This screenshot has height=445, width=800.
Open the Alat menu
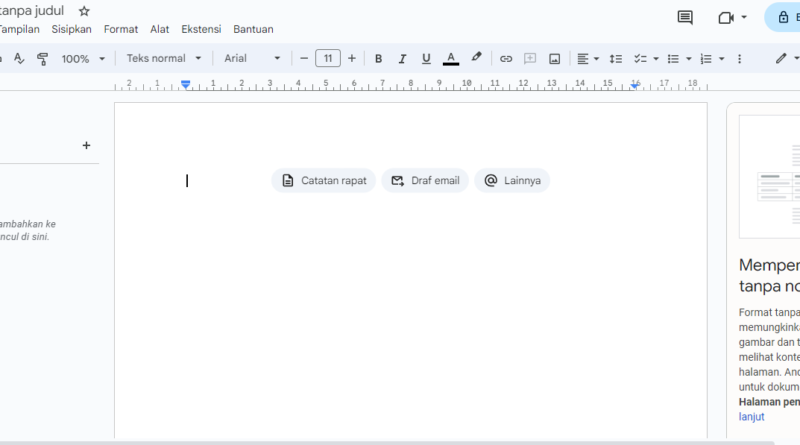159,29
